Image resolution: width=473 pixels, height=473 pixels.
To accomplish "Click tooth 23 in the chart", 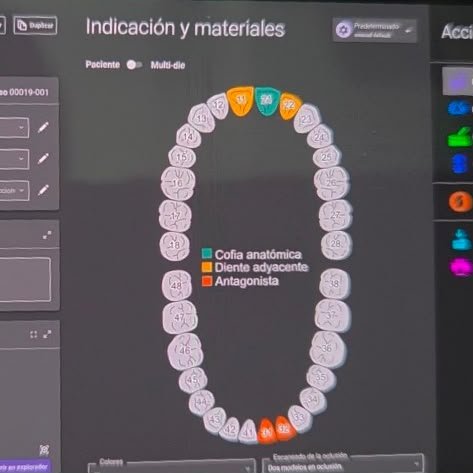I will pos(307,119).
